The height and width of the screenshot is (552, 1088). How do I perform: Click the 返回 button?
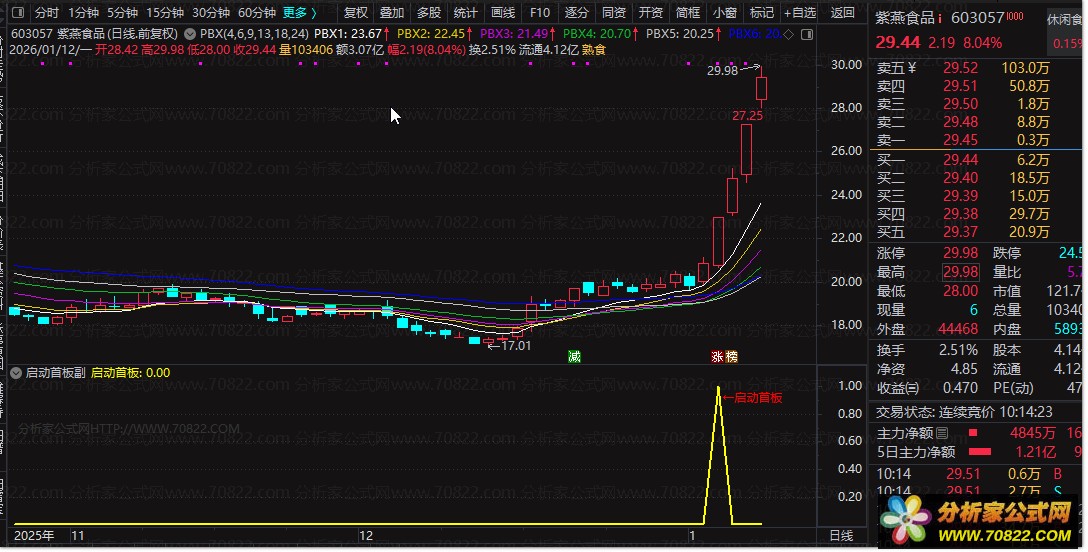click(842, 12)
